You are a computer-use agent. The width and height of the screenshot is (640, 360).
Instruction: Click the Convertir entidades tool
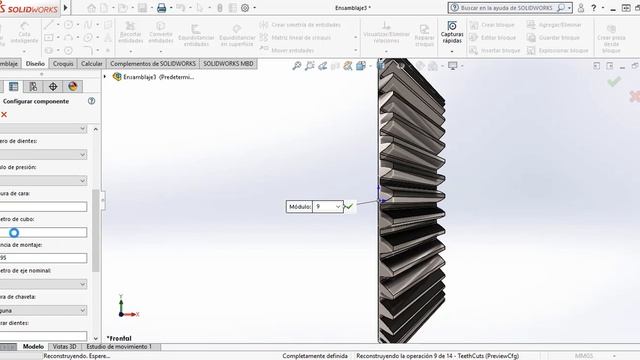(161, 33)
